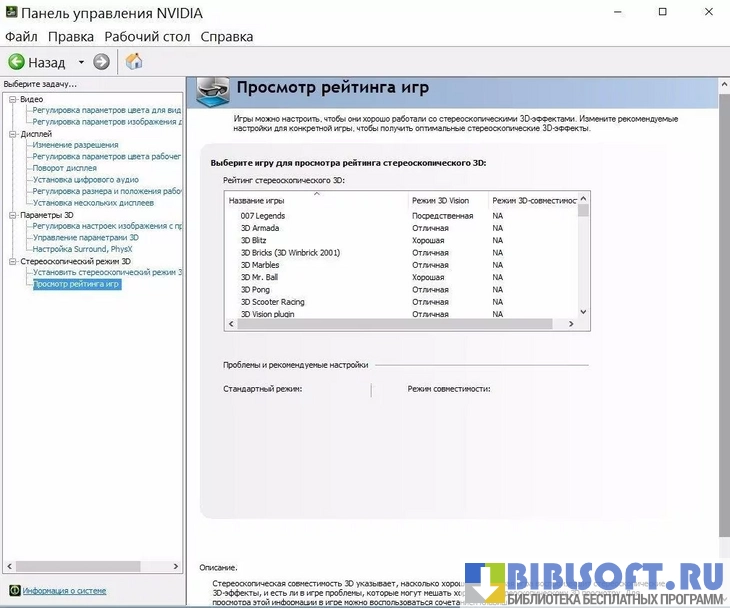Click the Forward arrow icon in toolbar
Image resolution: width=730 pixels, height=608 pixels.
[101, 62]
